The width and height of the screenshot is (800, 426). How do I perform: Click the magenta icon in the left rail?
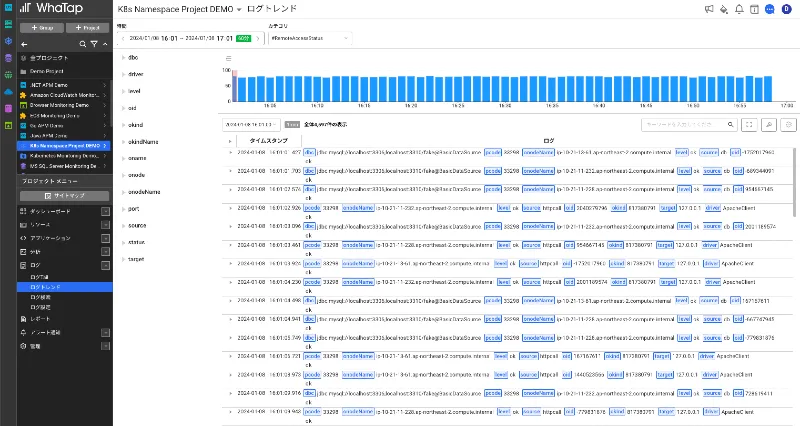tap(8, 108)
